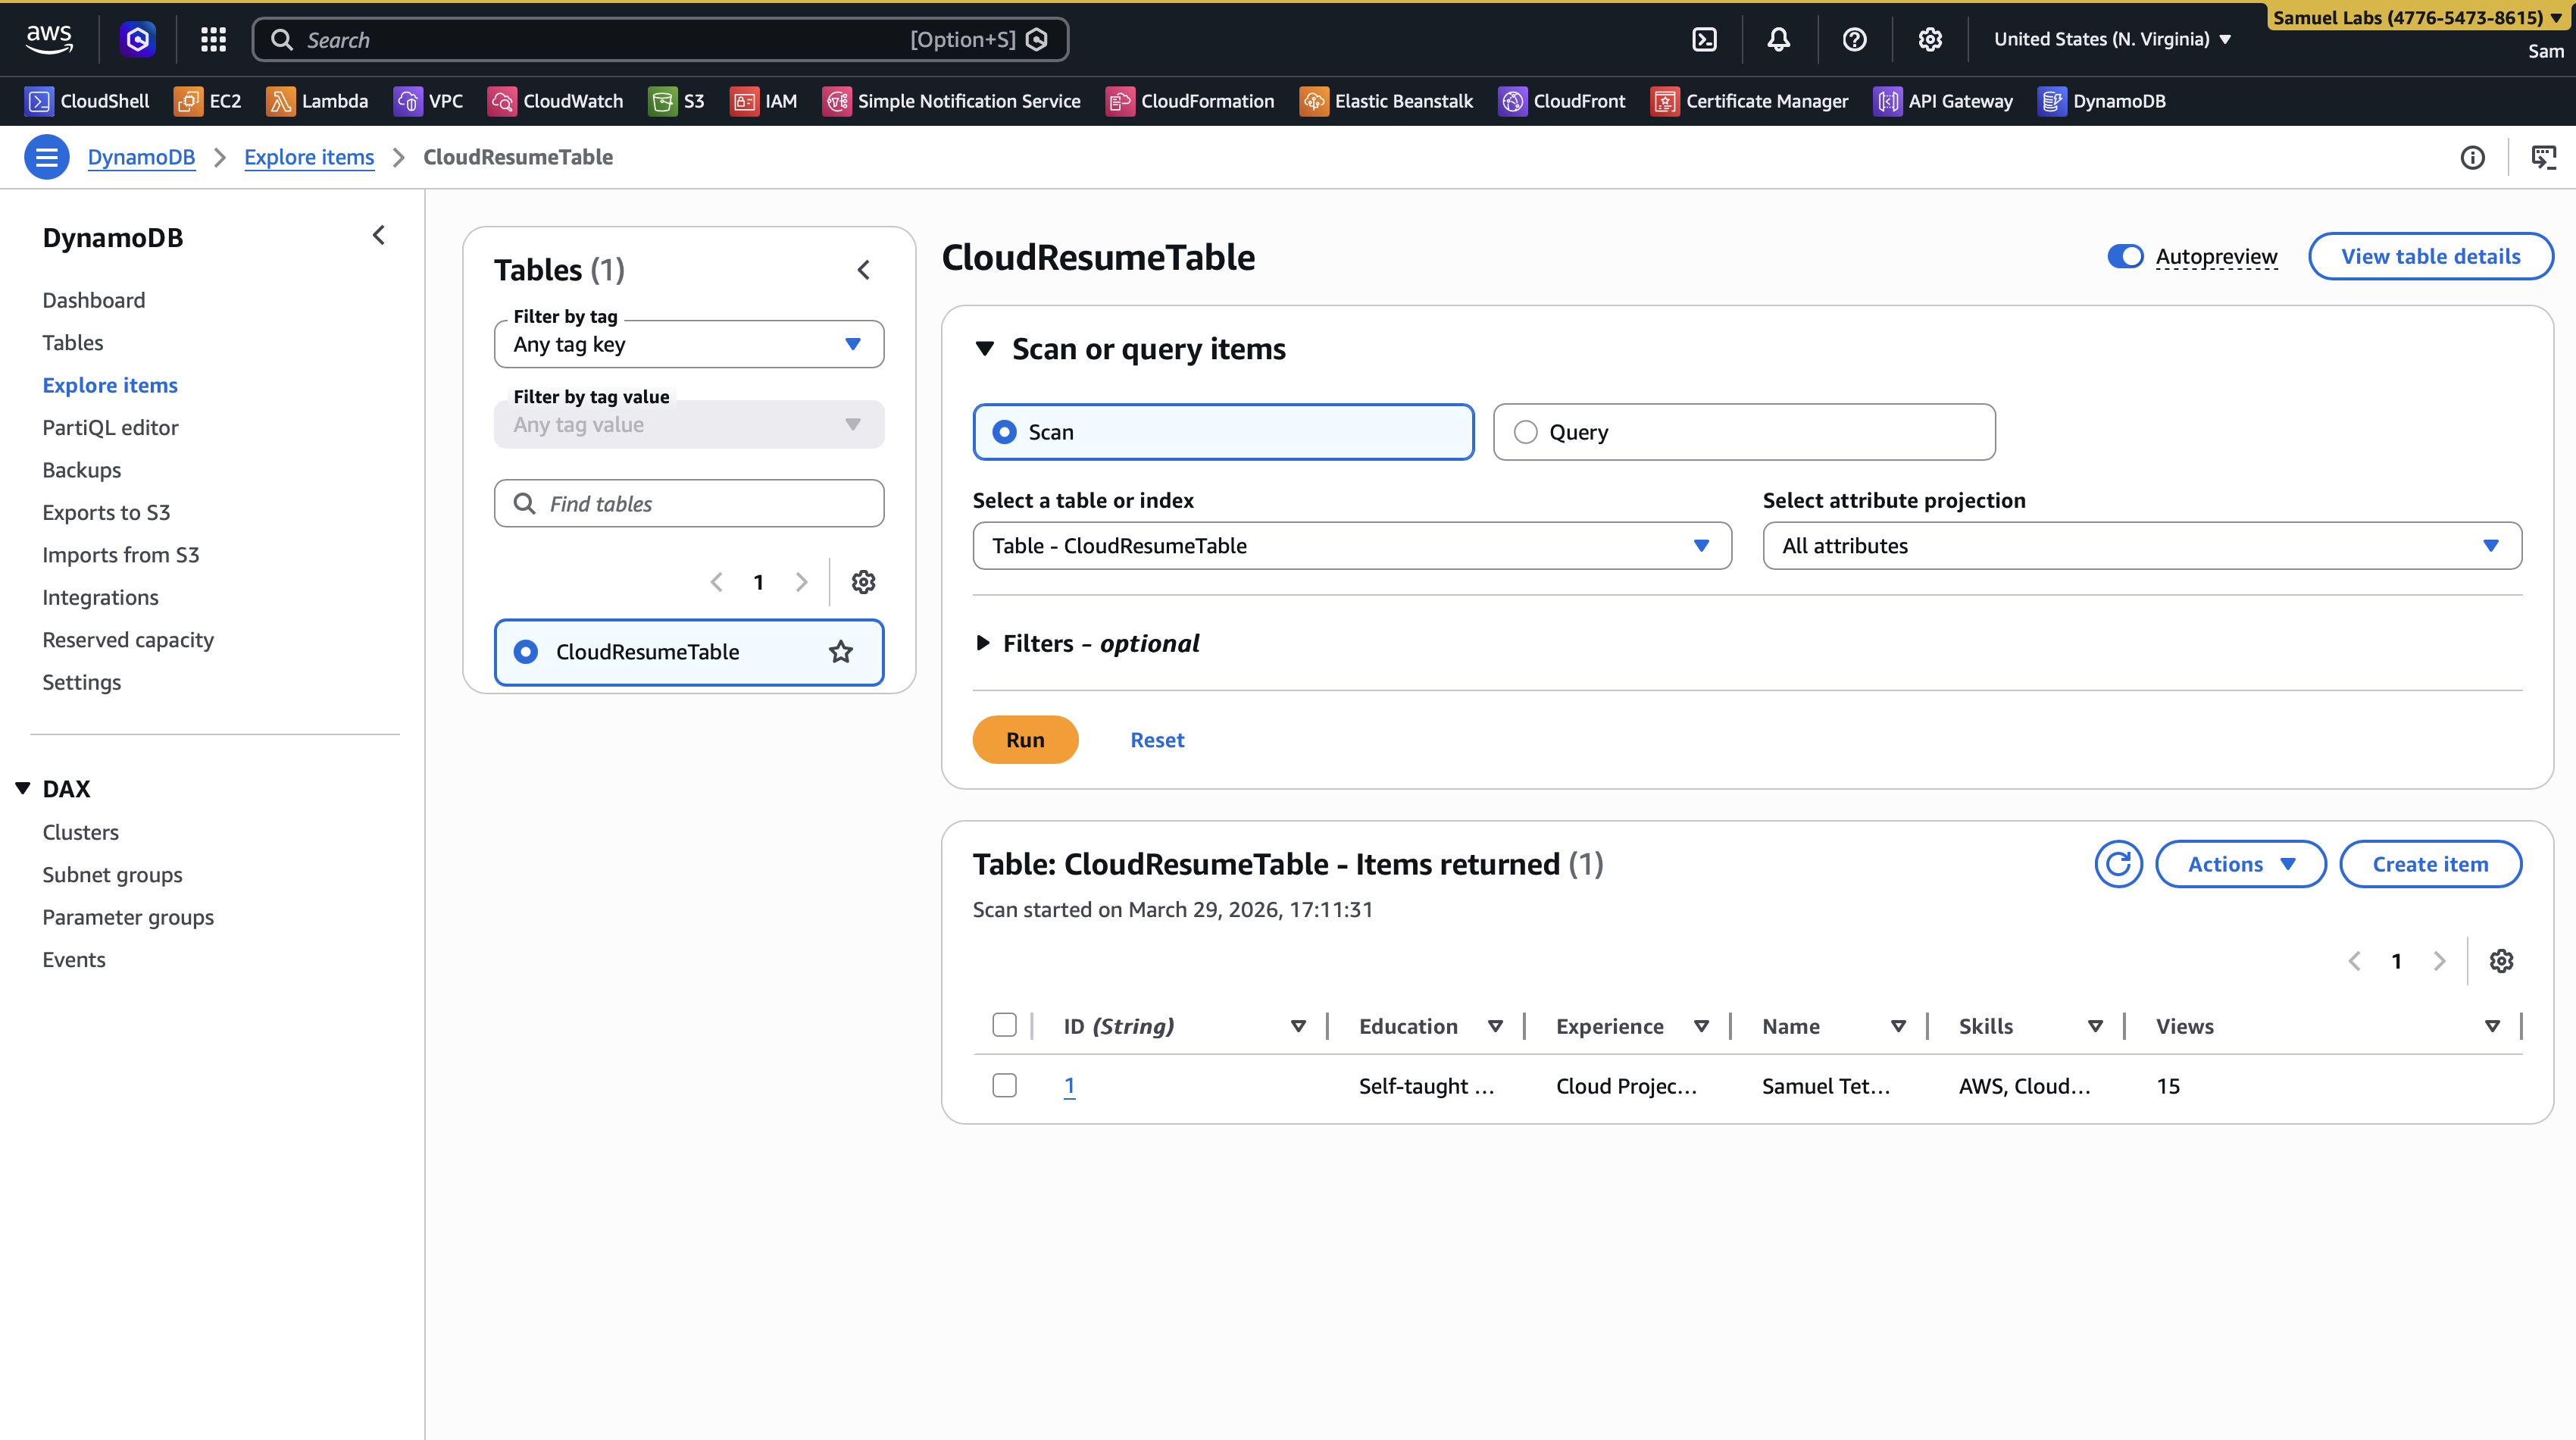Open the PartiQL editor in sidebar
This screenshot has height=1440, width=2576.
[110, 427]
